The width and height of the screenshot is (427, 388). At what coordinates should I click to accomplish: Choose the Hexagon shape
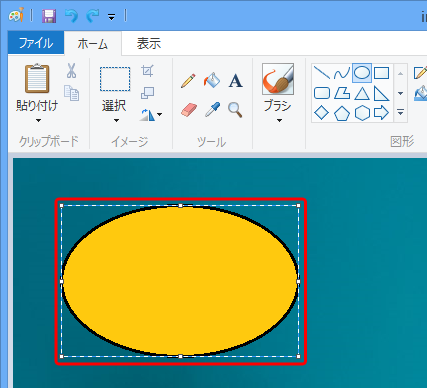coord(362,113)
